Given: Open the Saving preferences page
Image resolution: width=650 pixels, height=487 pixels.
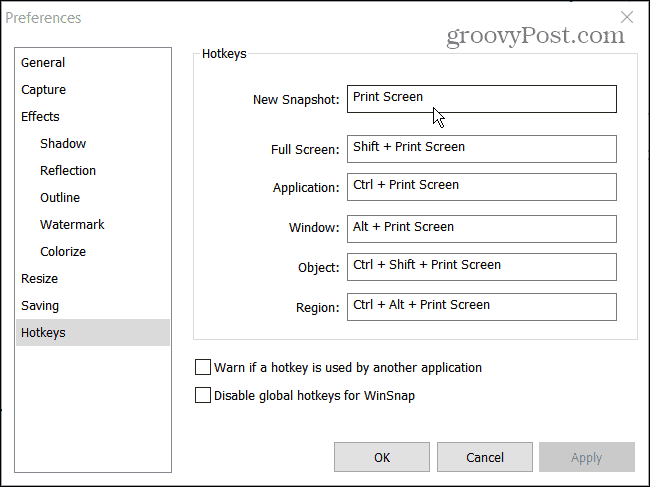Looking at the screenshot, I should [40, 305].
